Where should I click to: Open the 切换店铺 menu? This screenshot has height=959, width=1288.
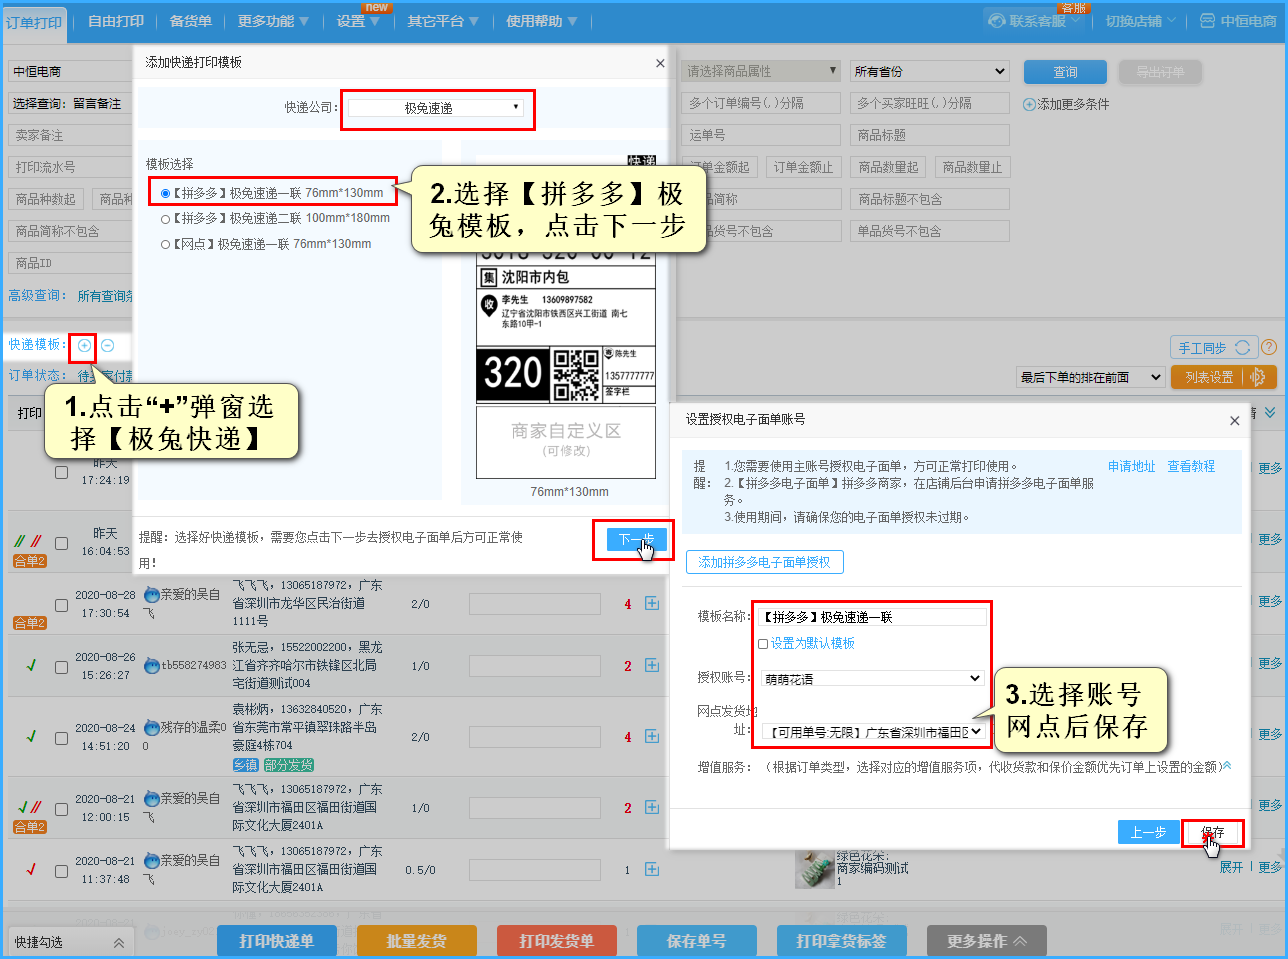tap(1140, 20)
